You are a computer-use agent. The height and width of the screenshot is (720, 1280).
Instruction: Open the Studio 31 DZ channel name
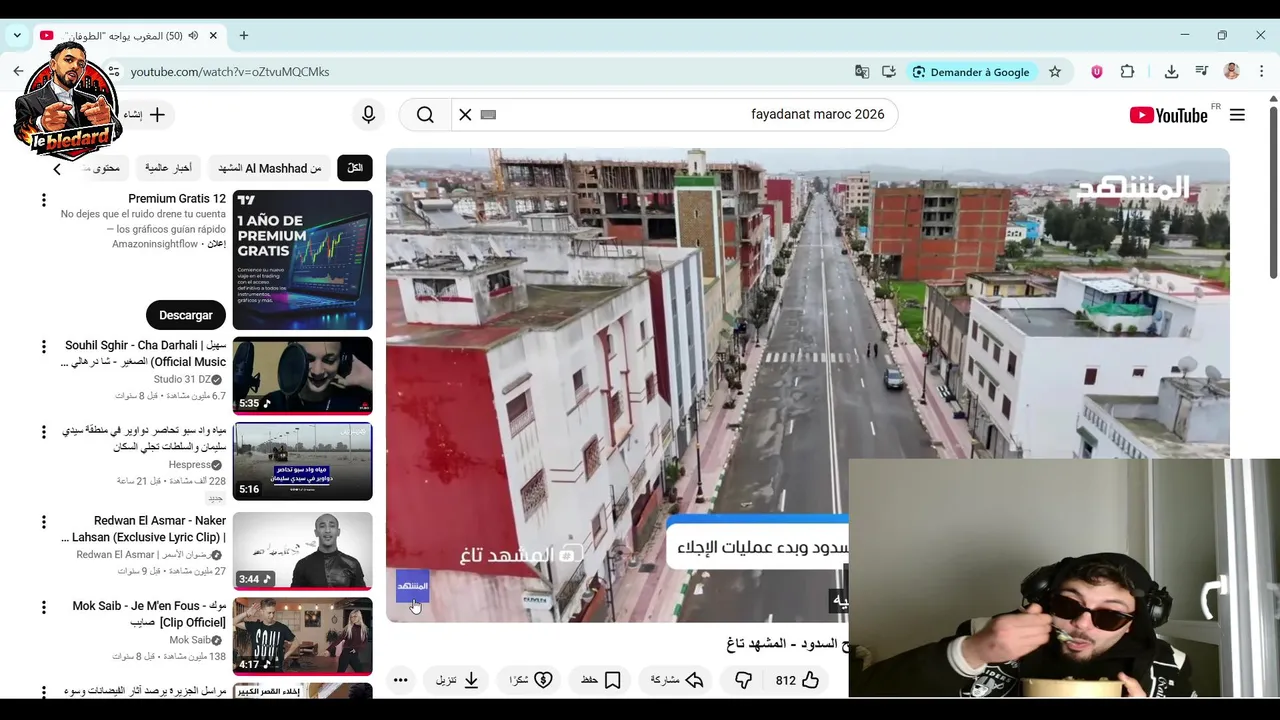click(182, 380)
